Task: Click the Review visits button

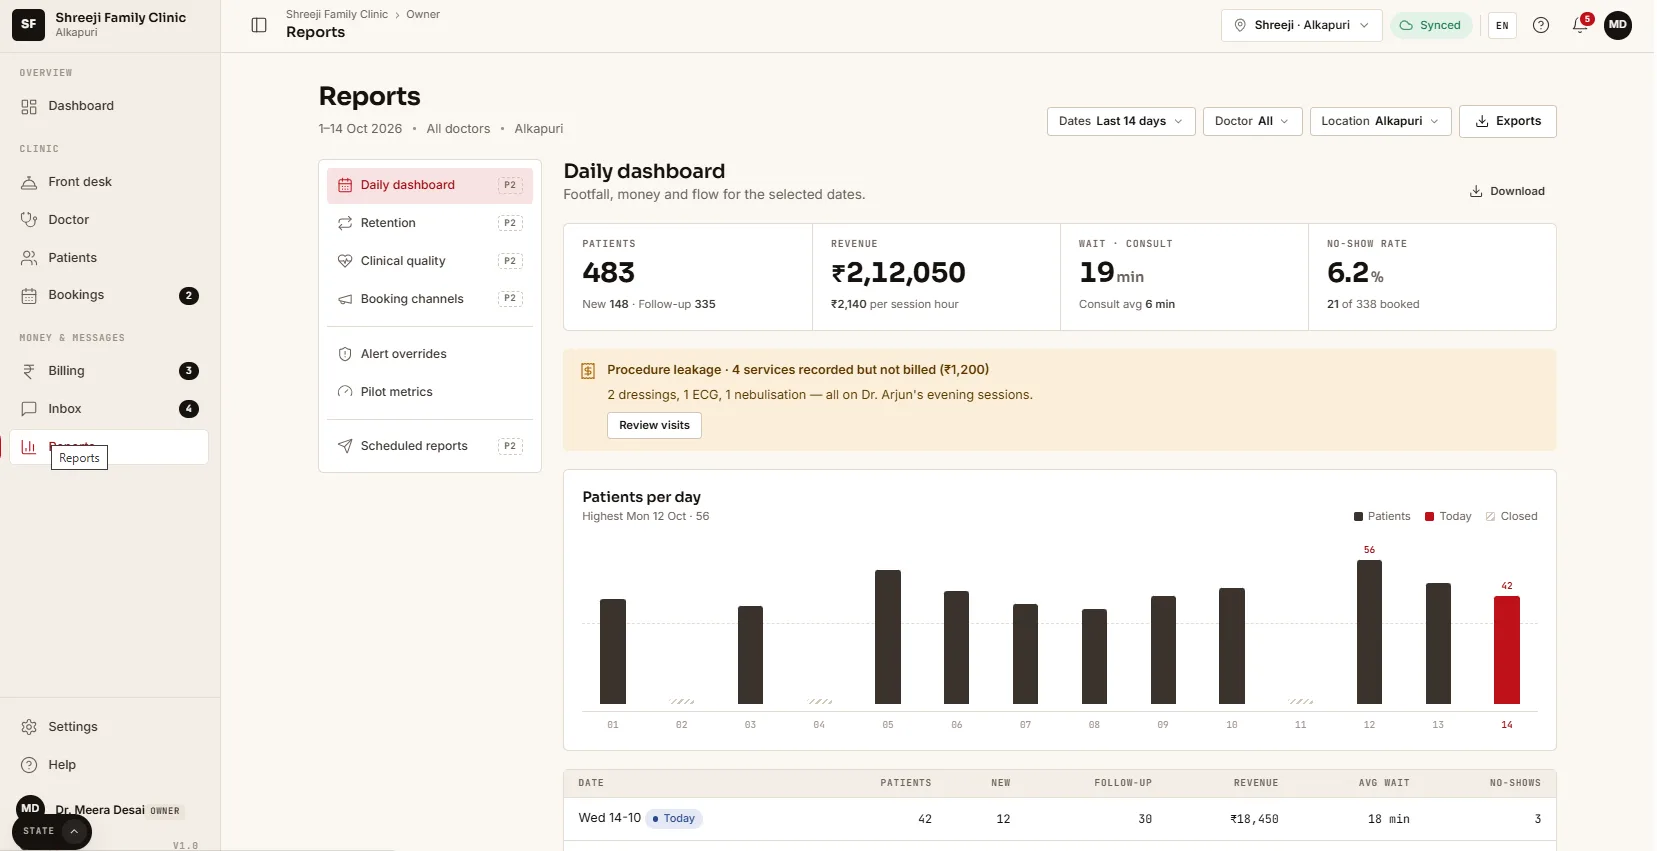Action: pyautogui.click(x=654, y=425)
